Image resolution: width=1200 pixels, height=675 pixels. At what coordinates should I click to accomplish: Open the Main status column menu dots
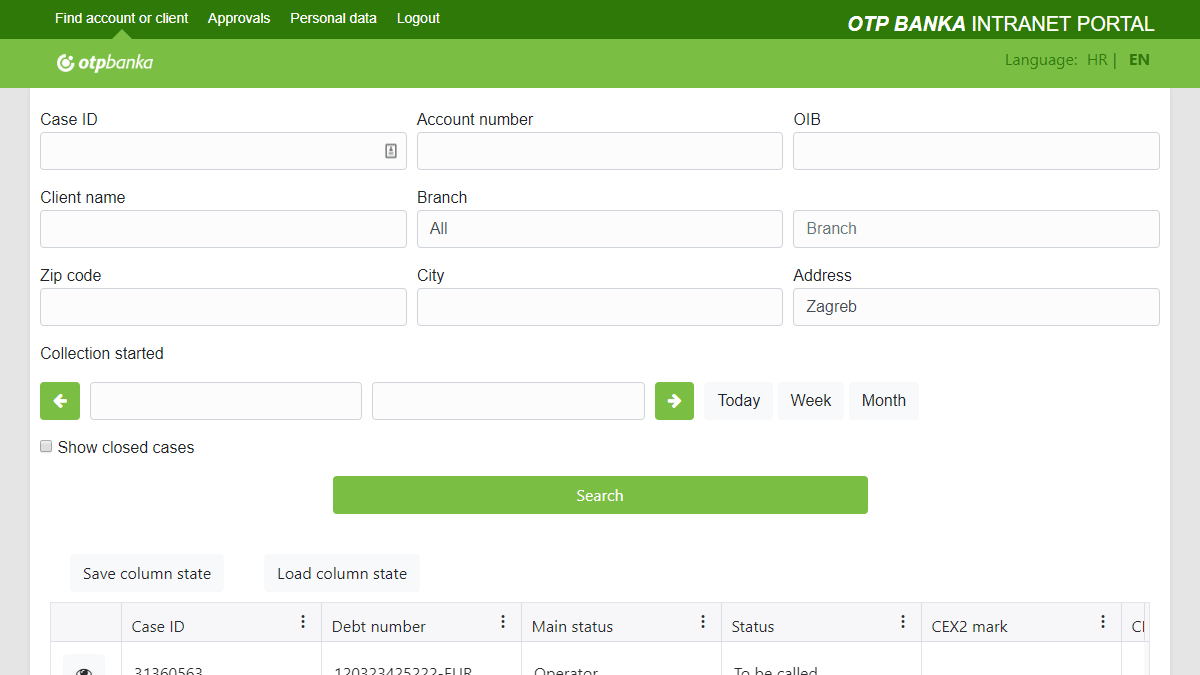click(703, 622)
